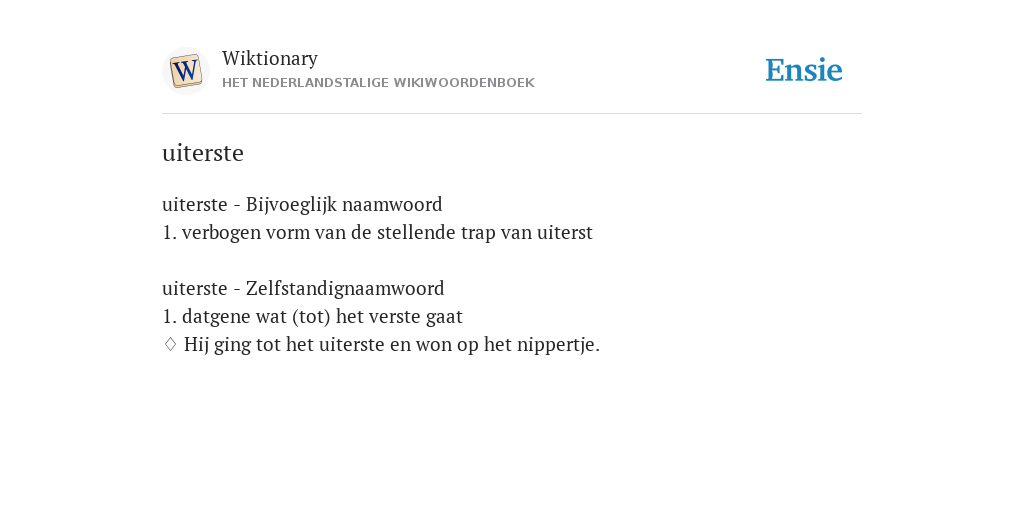Open the Ensie logo link

pyautogui.click(x=804, y=70)
